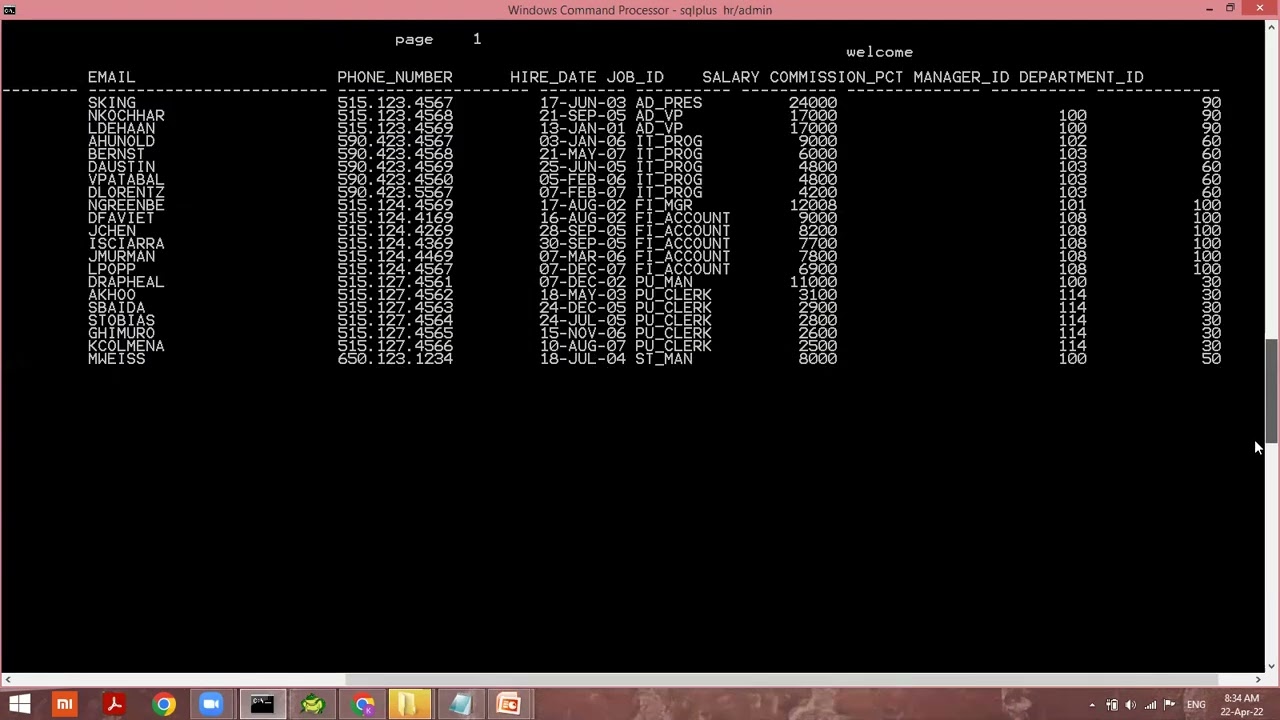This screenshot has height=720, width=1280.
Task: Click the vertical scrollbar up arrow
Action: point(1272,27)
